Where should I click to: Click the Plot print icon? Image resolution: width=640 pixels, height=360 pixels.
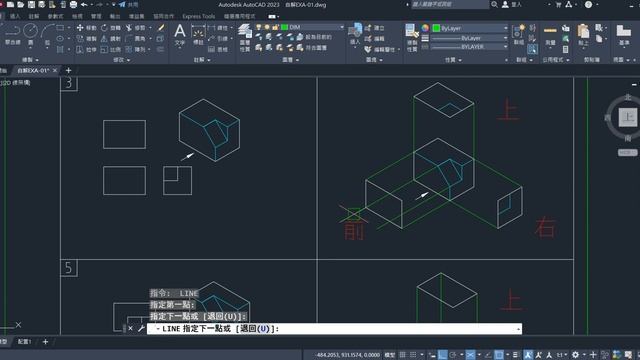[73, 4]
